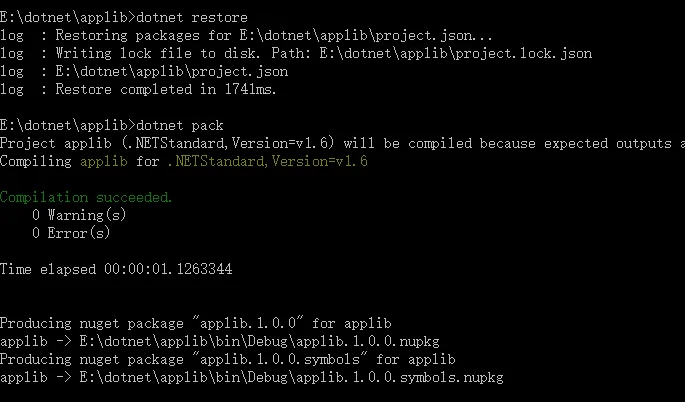685x402 pixels.
Task: Click the "Writing lock file to disk" text
Action: (130, 53)
